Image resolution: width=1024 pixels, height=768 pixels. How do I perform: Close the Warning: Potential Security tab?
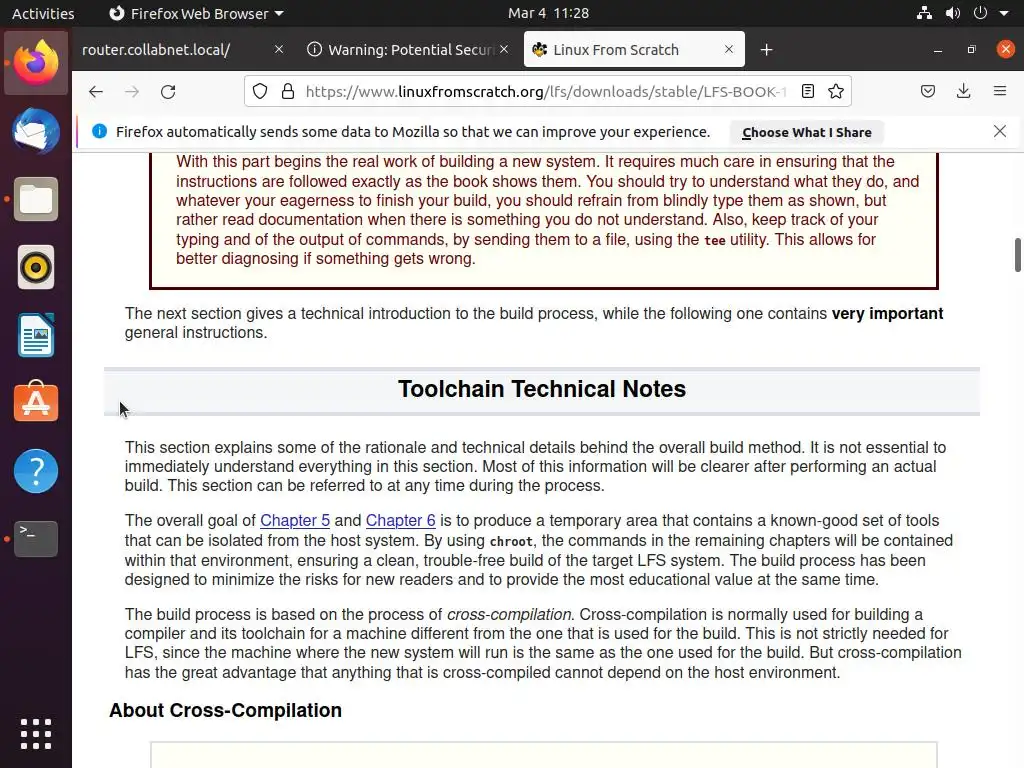504,50
